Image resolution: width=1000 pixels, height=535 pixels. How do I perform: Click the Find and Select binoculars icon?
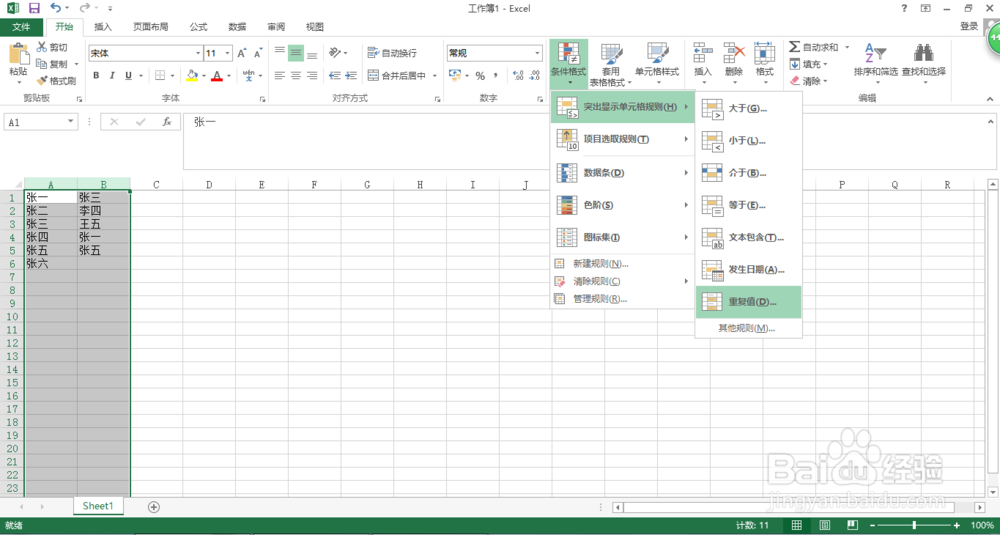923,52
